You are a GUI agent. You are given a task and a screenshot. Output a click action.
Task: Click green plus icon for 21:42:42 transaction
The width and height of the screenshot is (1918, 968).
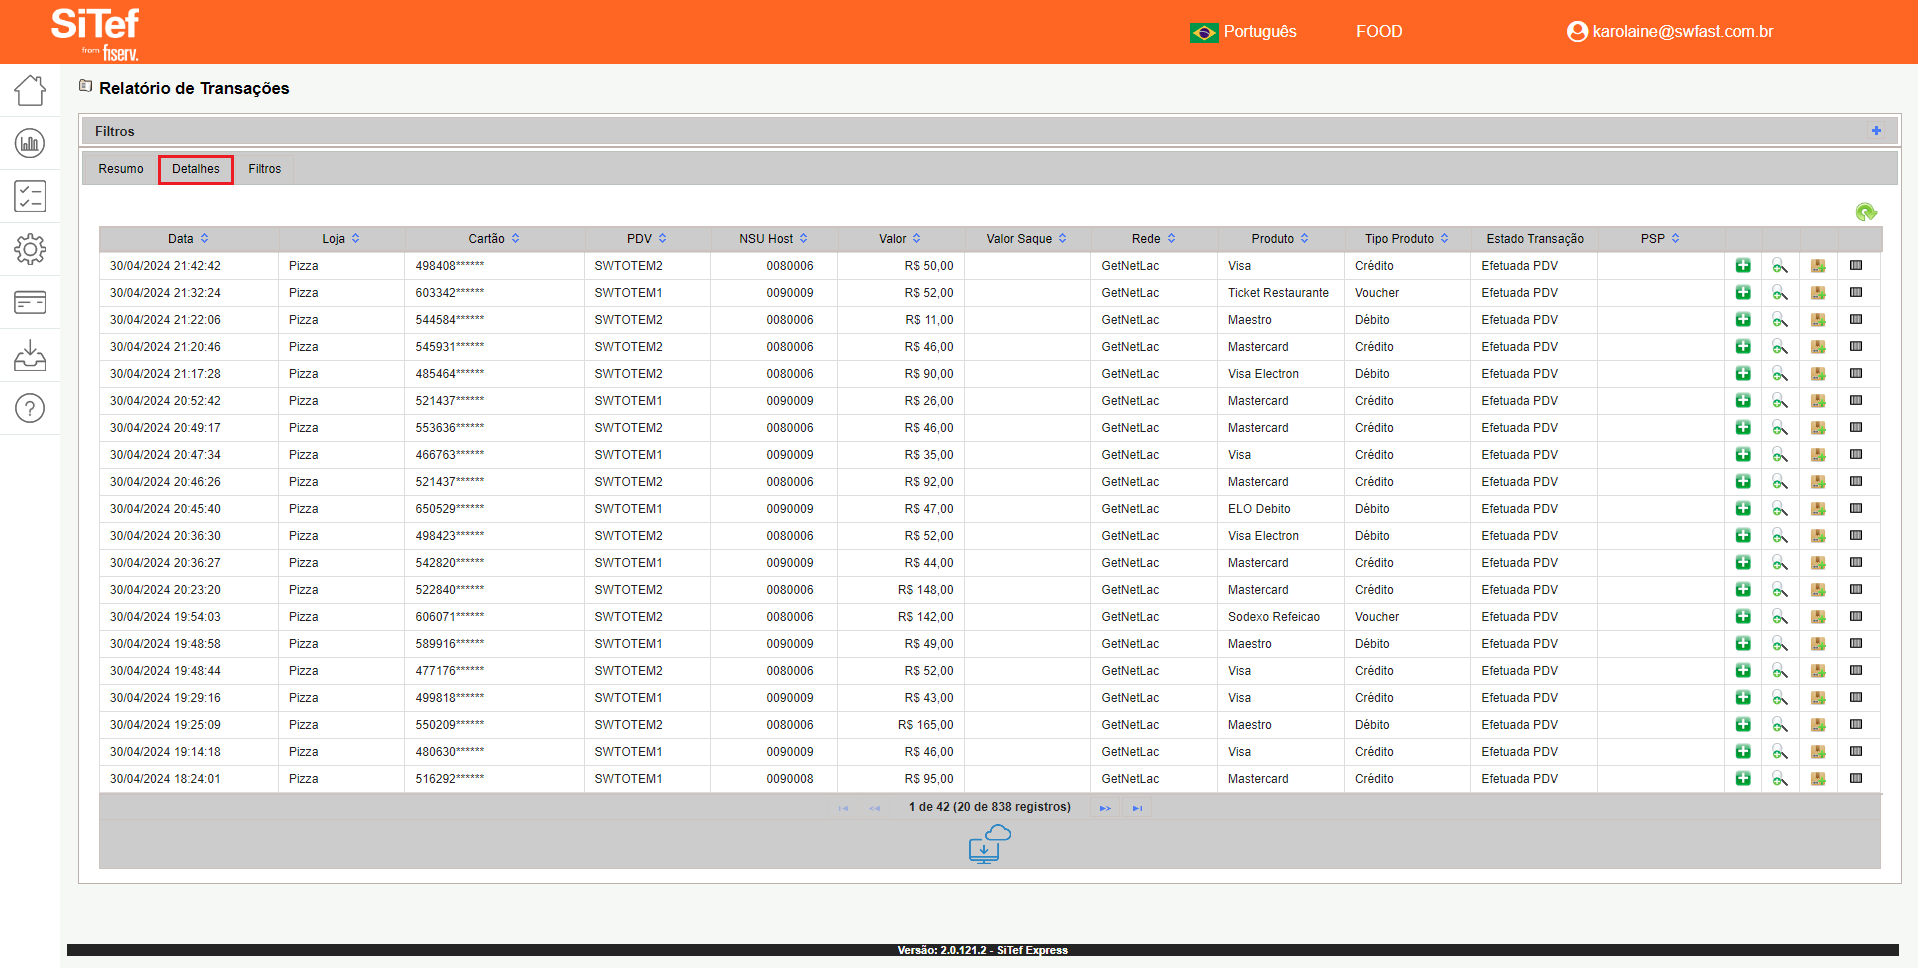1743,266
